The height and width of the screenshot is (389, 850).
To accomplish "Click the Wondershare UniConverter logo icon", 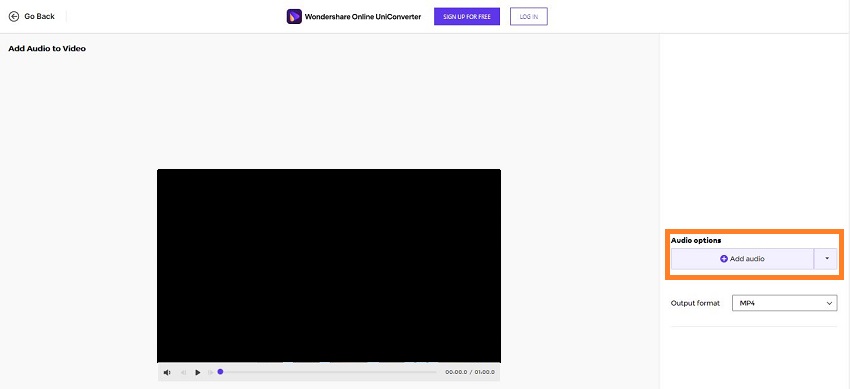I will click(294, 17).
